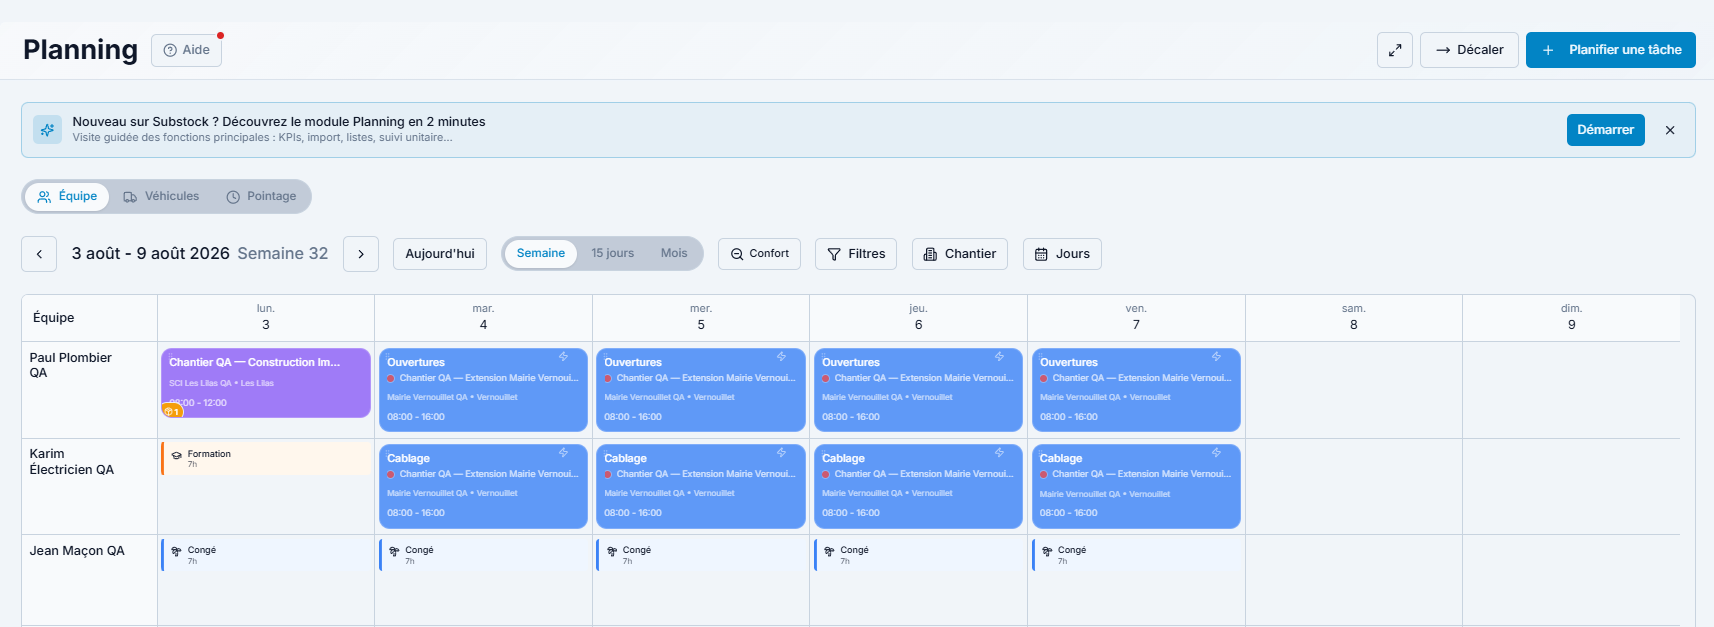Click the fullscreen expand arrows icon
The image size is (1714, 627).
[x=1394, y=50]
